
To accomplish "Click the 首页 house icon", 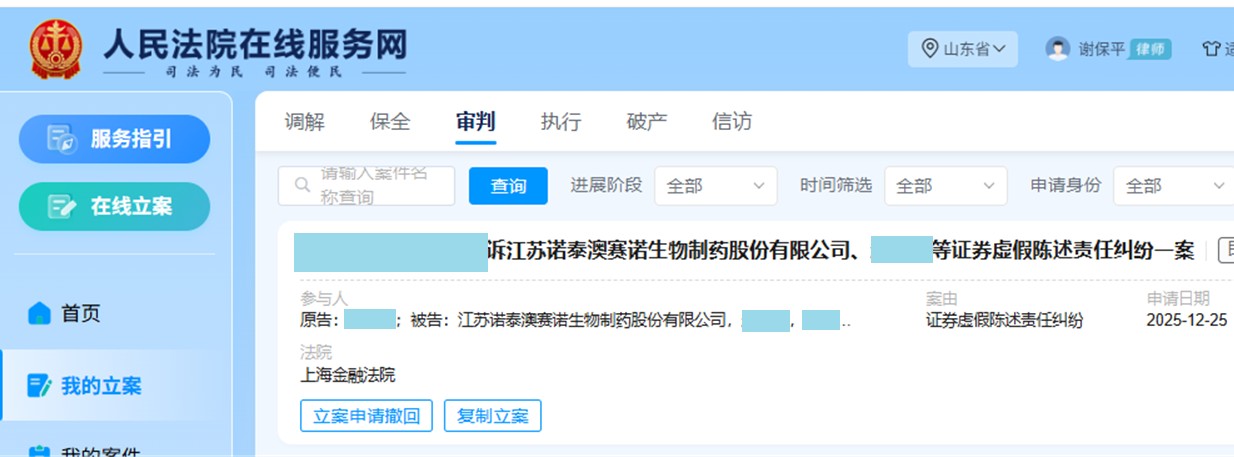I will click(39, 313).
